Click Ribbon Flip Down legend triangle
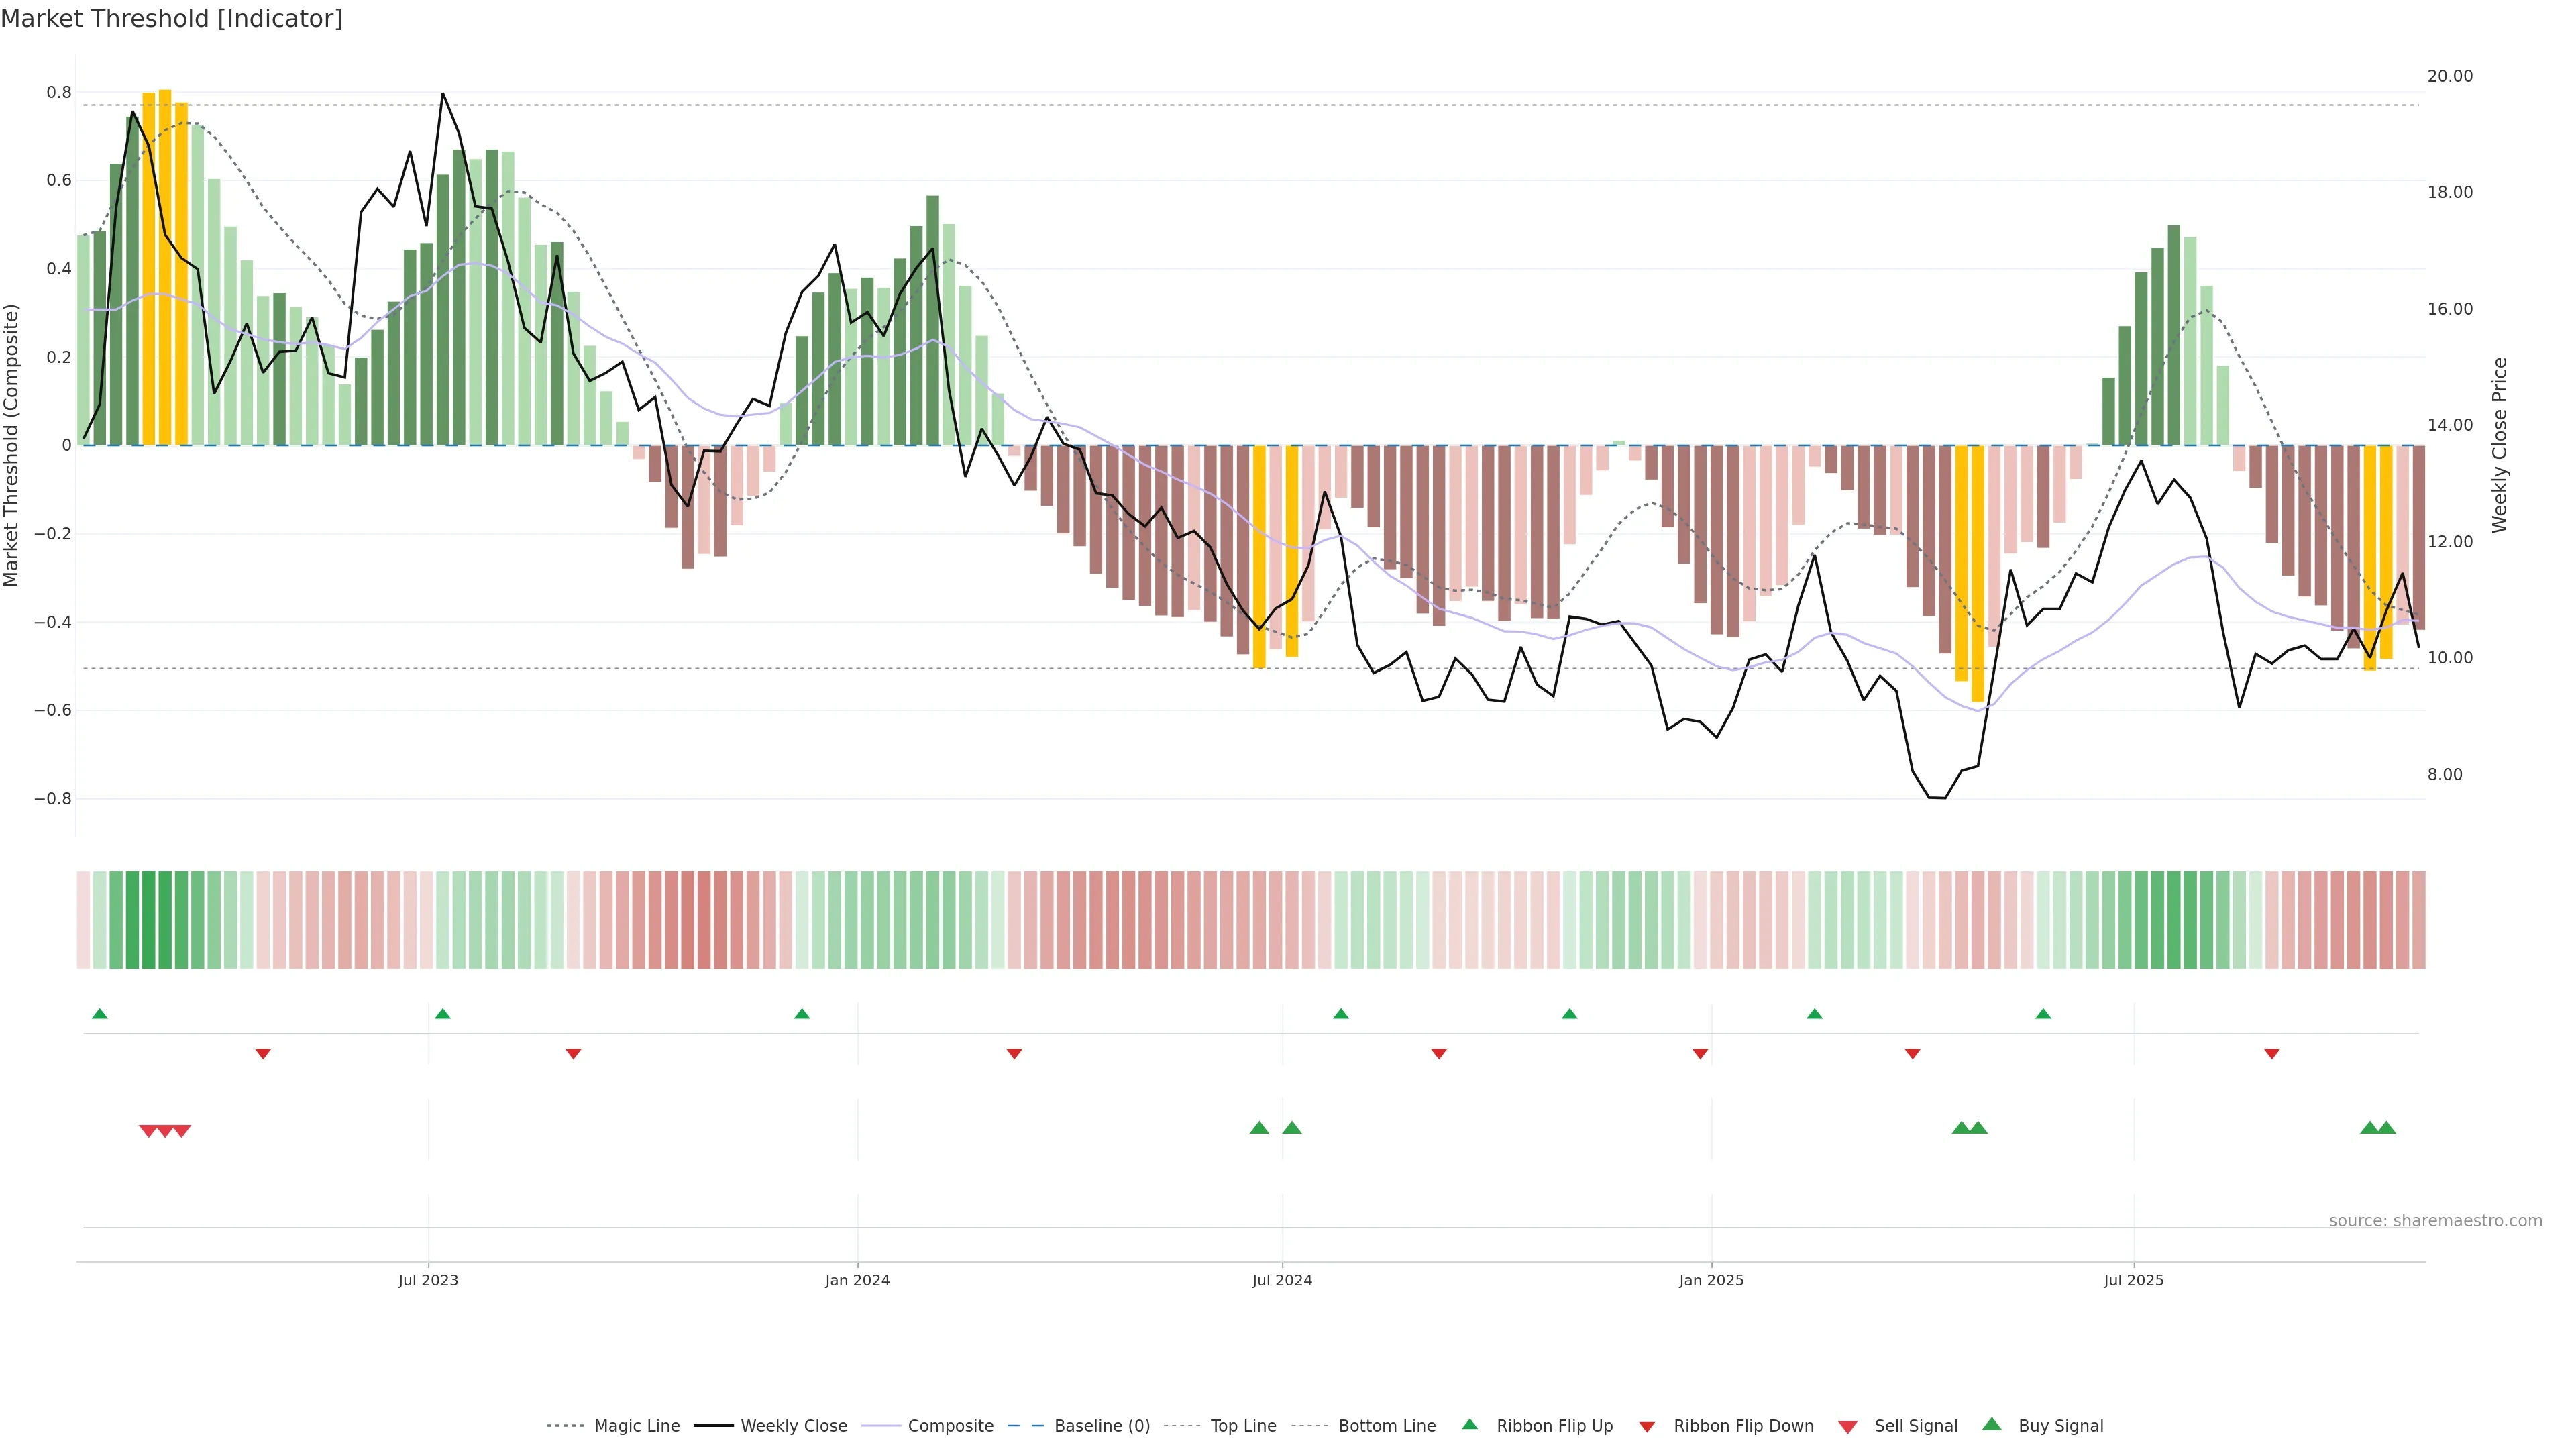The width and height of the screenshot is (2576, 1449). pyautogui.click(x=1647, y=1427)
